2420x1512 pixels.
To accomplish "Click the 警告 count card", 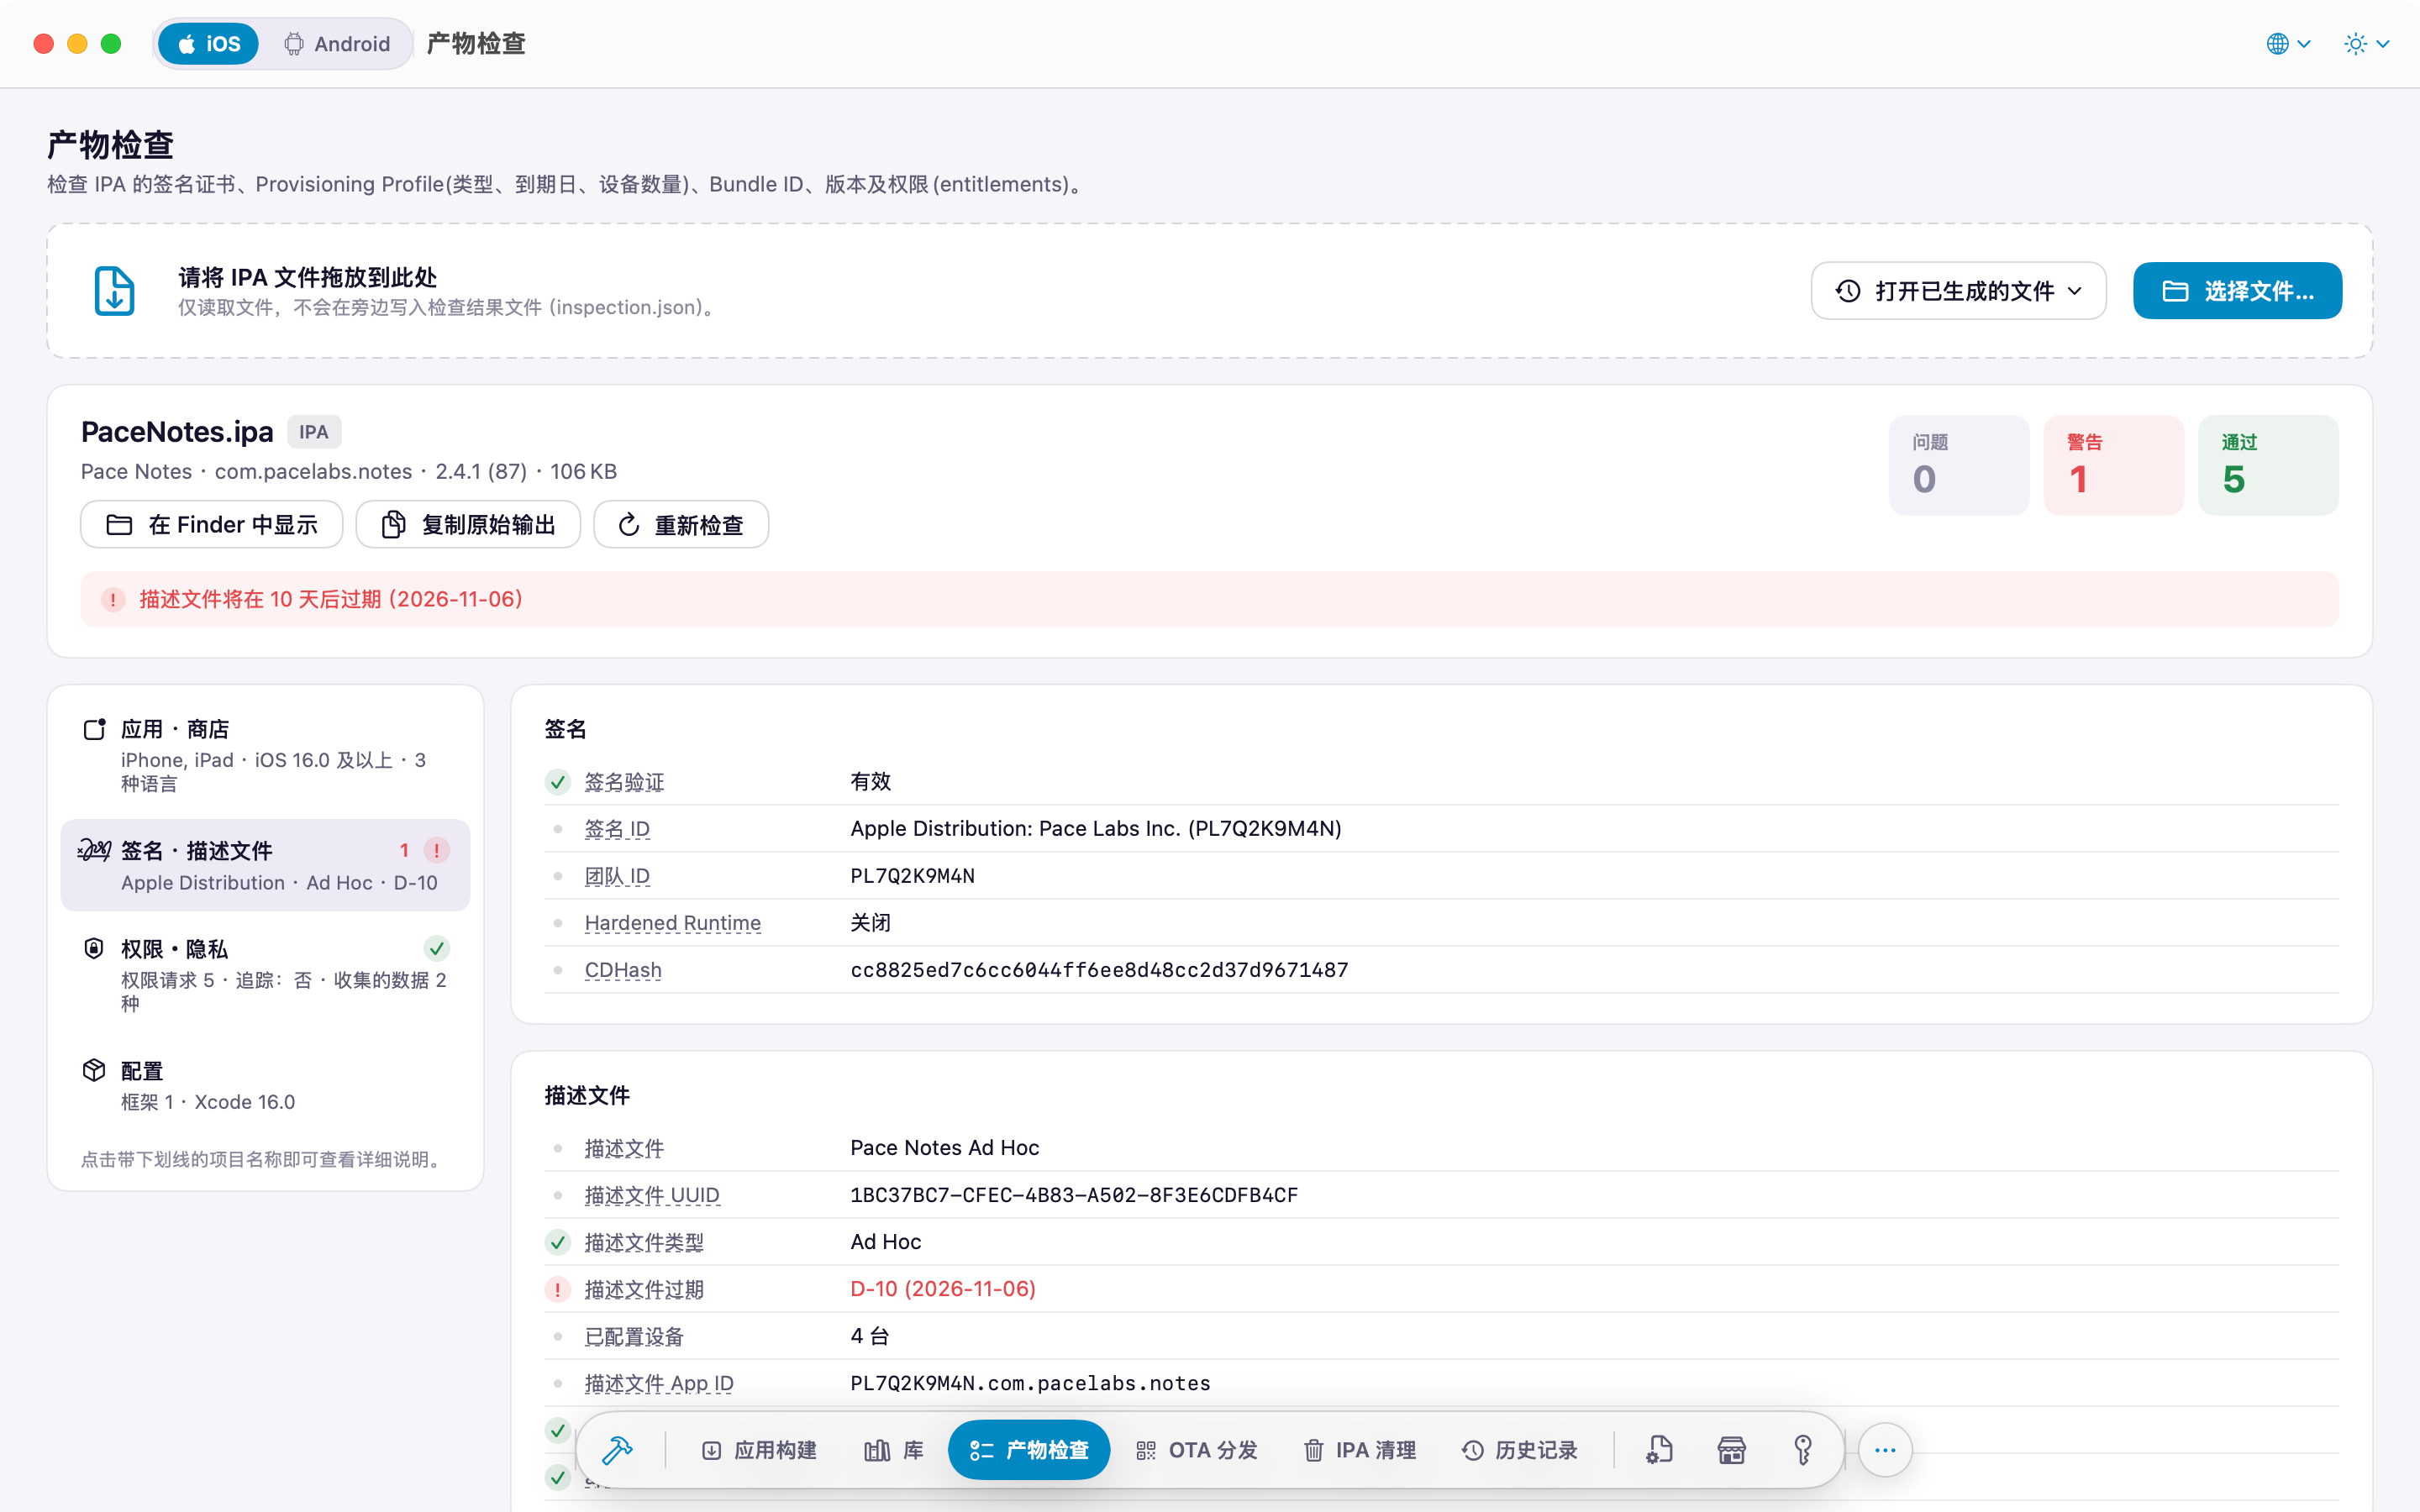I will pyautogui.click(x=2113, y=465).
